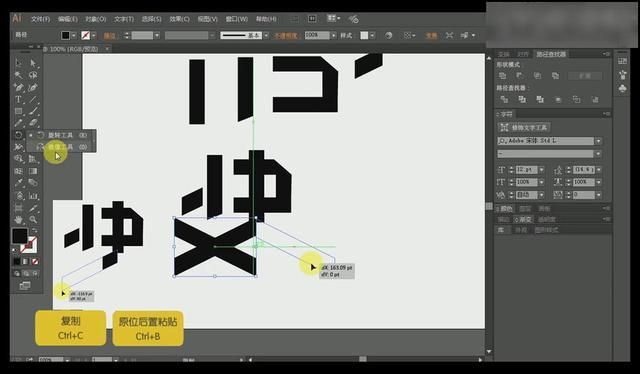Viewport: 640px width, 374px height.
Task: Select the Type tool
Action: pos(19,99)
